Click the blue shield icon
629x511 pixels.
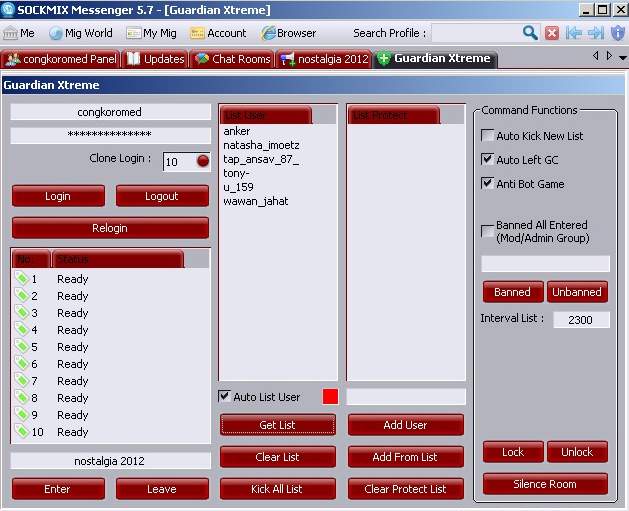click(x=618, y=33)
